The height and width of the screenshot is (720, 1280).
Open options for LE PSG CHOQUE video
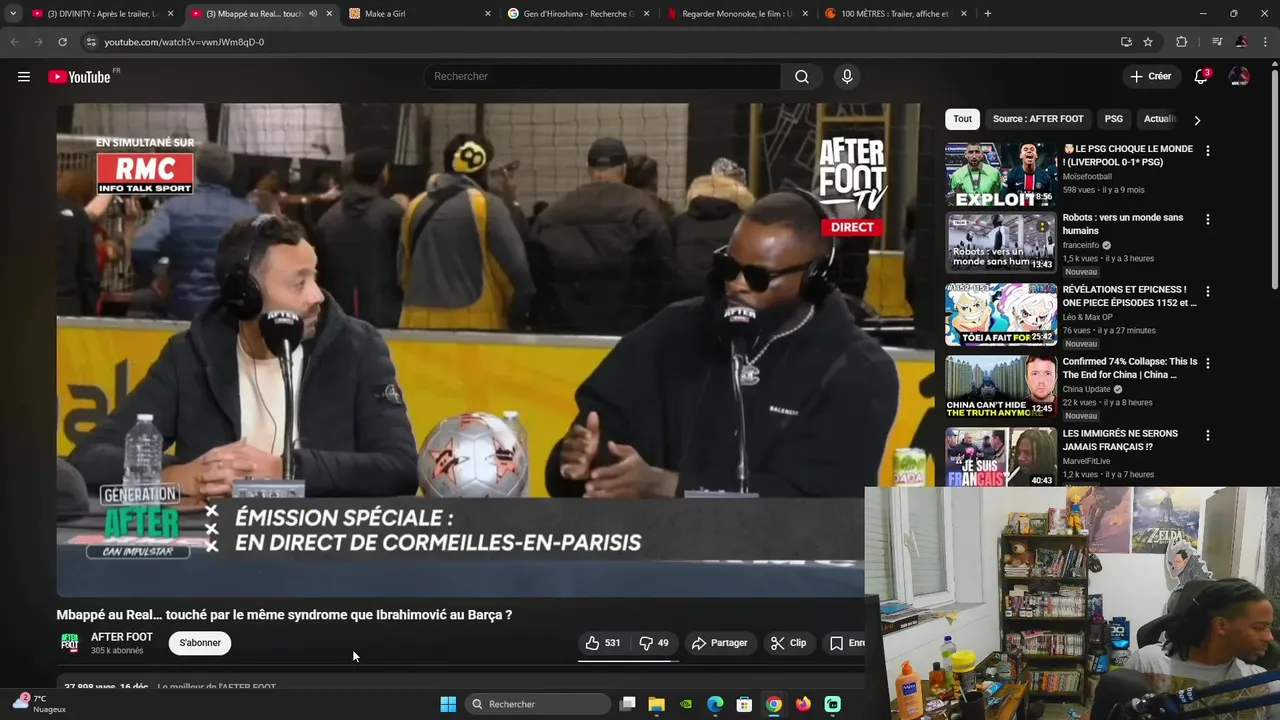click(x=1208, y=151)
